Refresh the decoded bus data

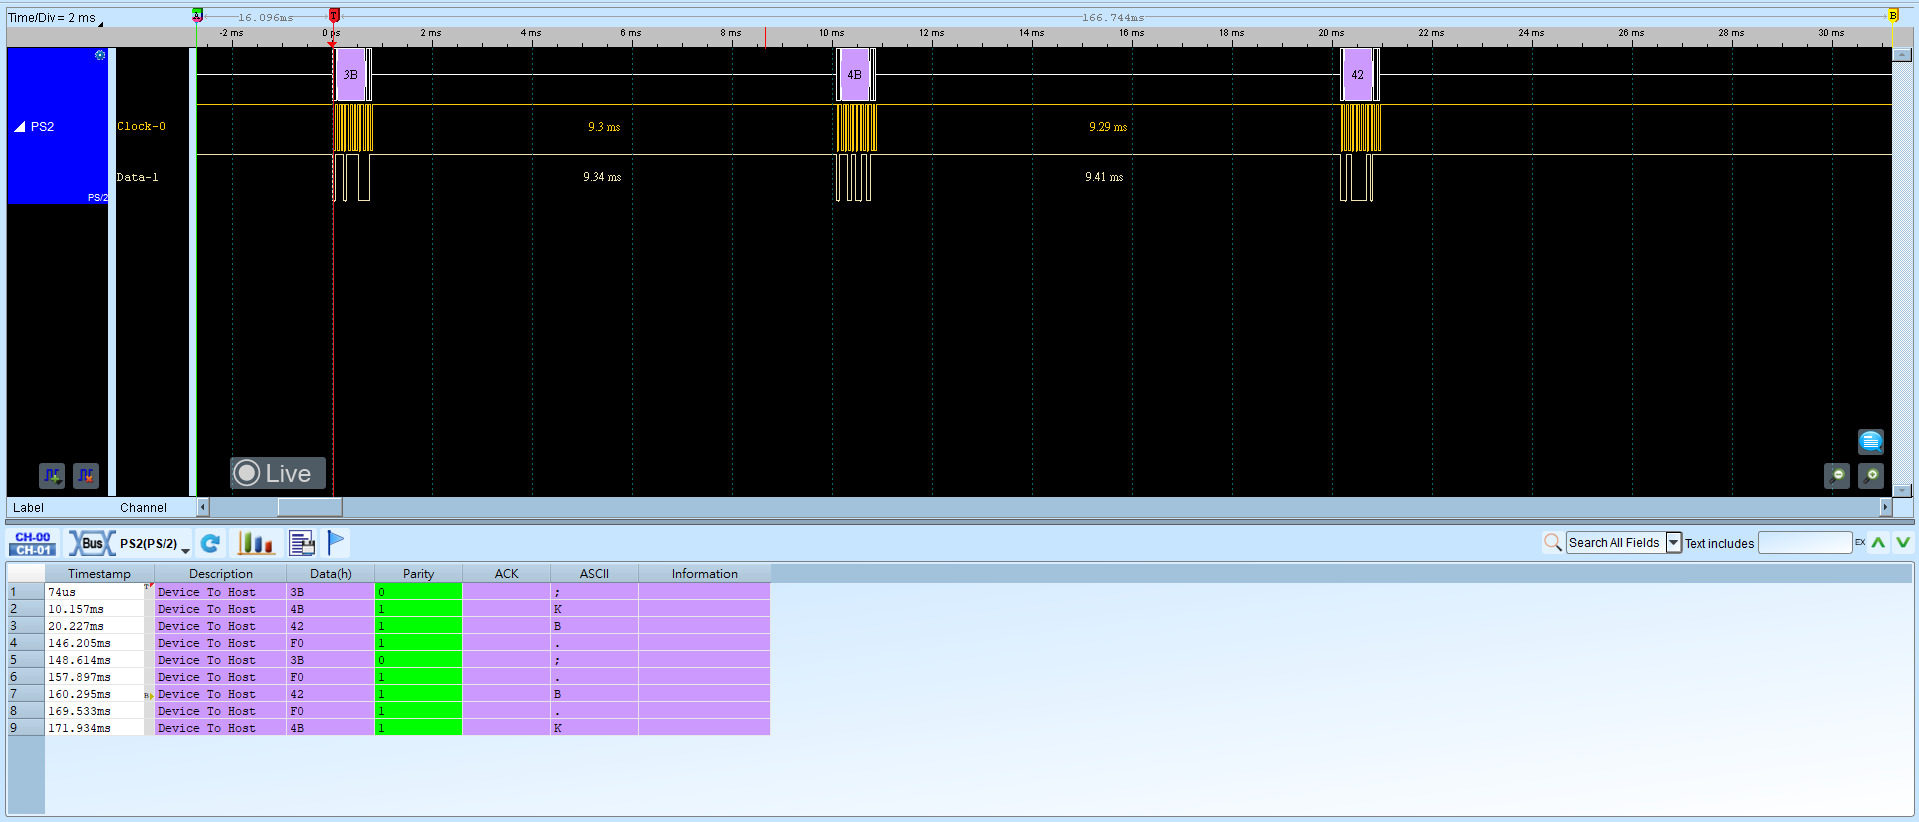210,543
